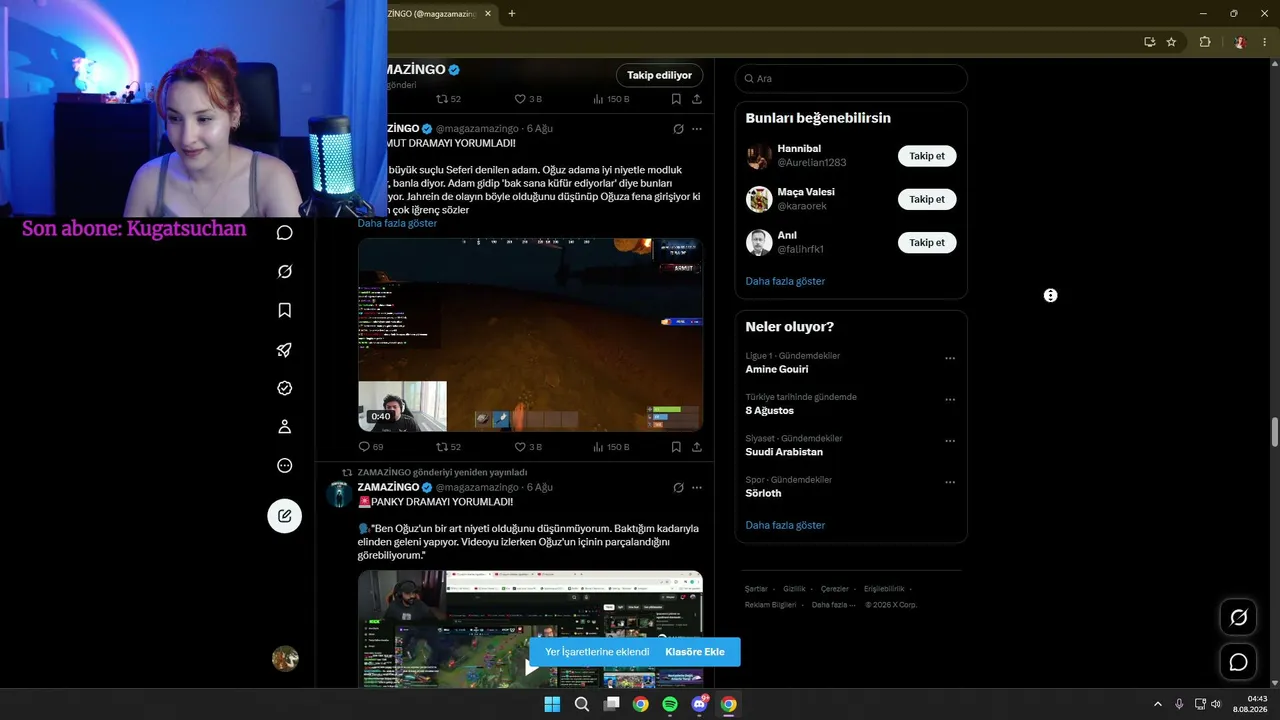1280x720 pixels.
Task: Bookmark the video post under the 0:40 clip
Action: point(676,447)
